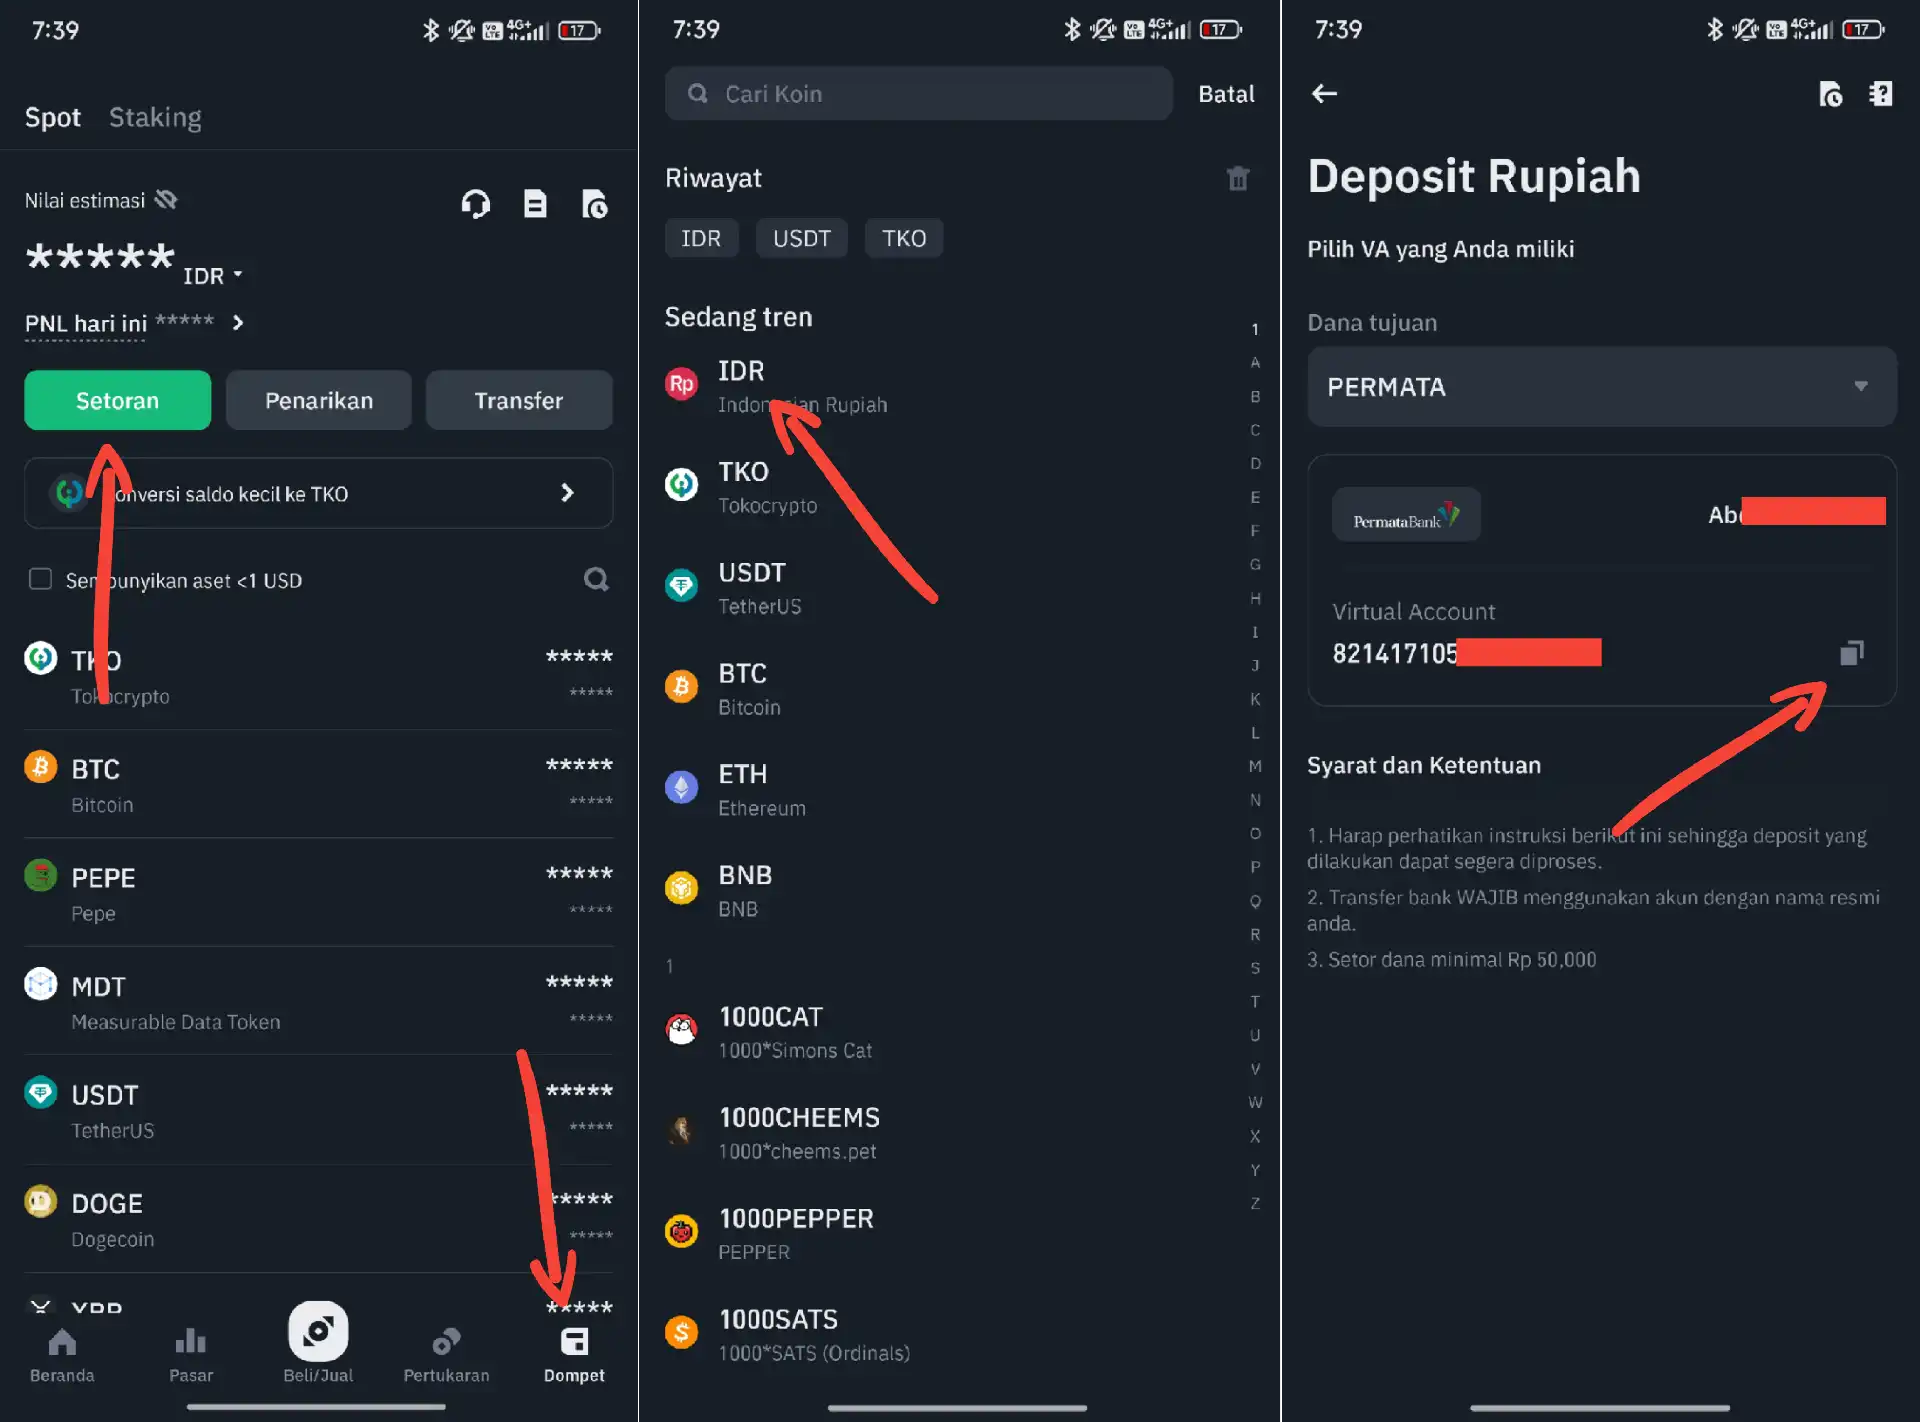Image resolution: width=1920 pixels, height=1422 pixels.
Task: Expand PNL hari ini details chevron
Action: [x=238, y=323]
